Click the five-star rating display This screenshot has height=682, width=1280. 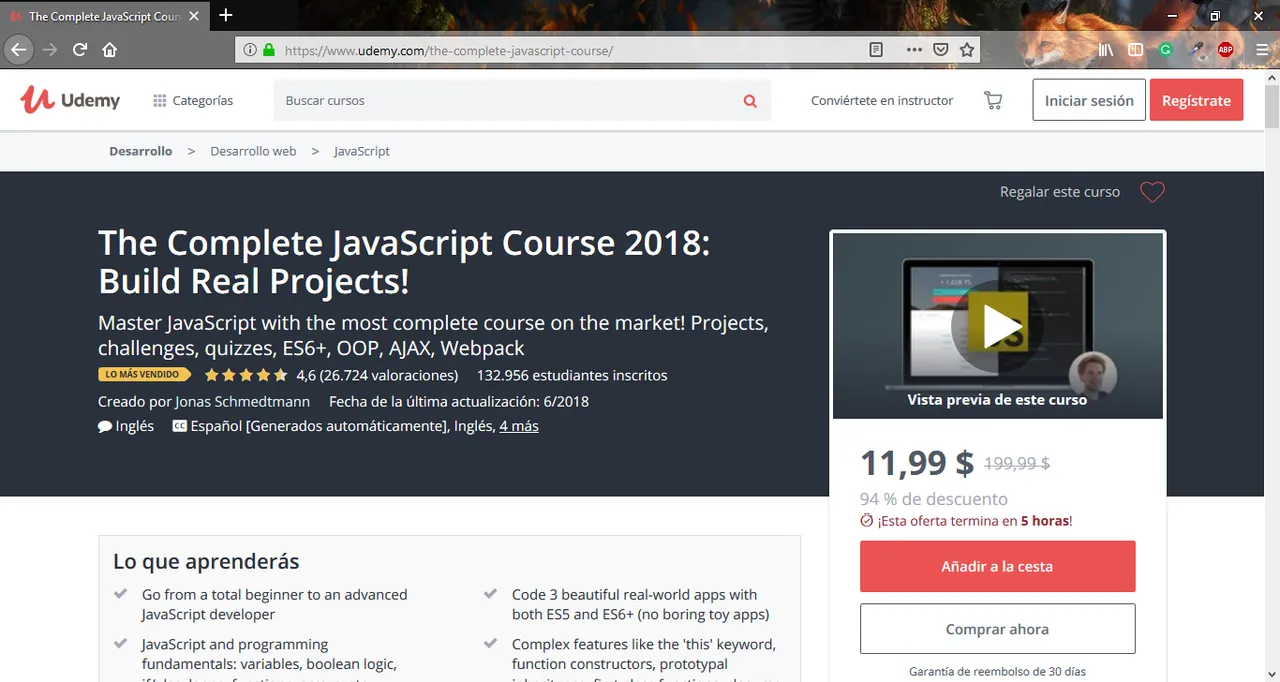pos(246,376)
